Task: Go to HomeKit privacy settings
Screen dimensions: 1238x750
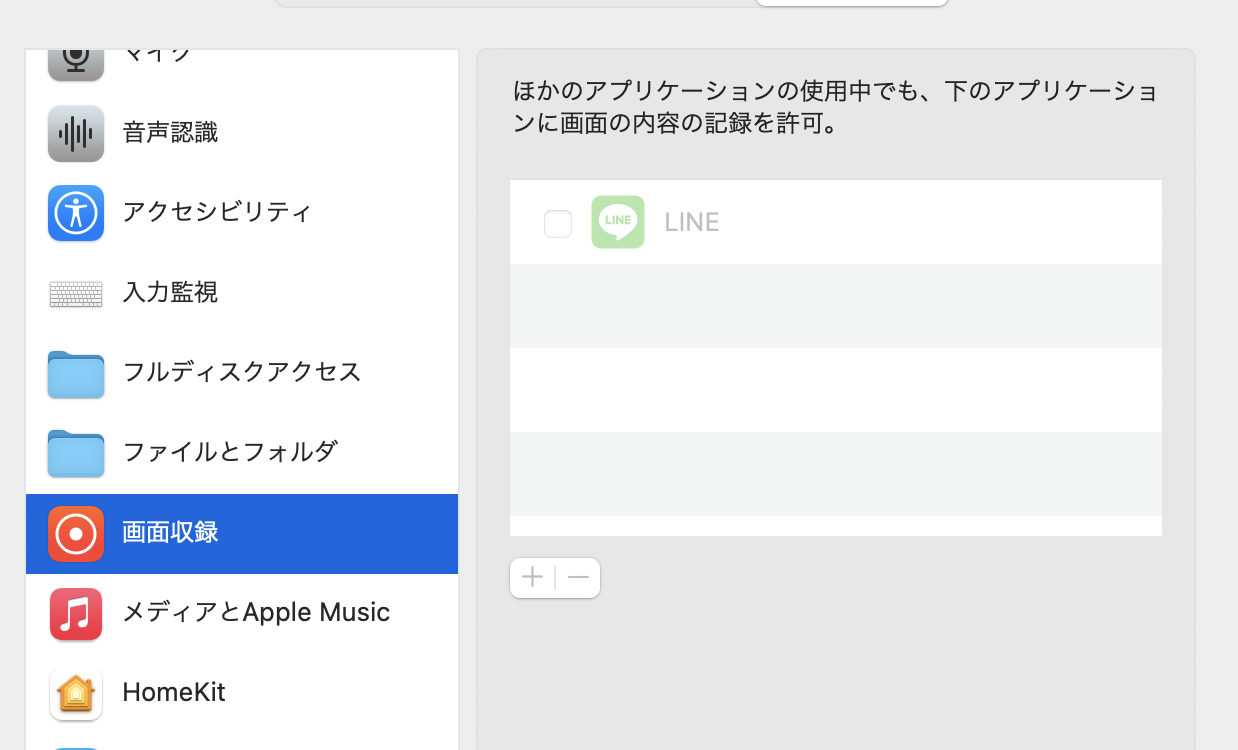Action: pos(174,692)
